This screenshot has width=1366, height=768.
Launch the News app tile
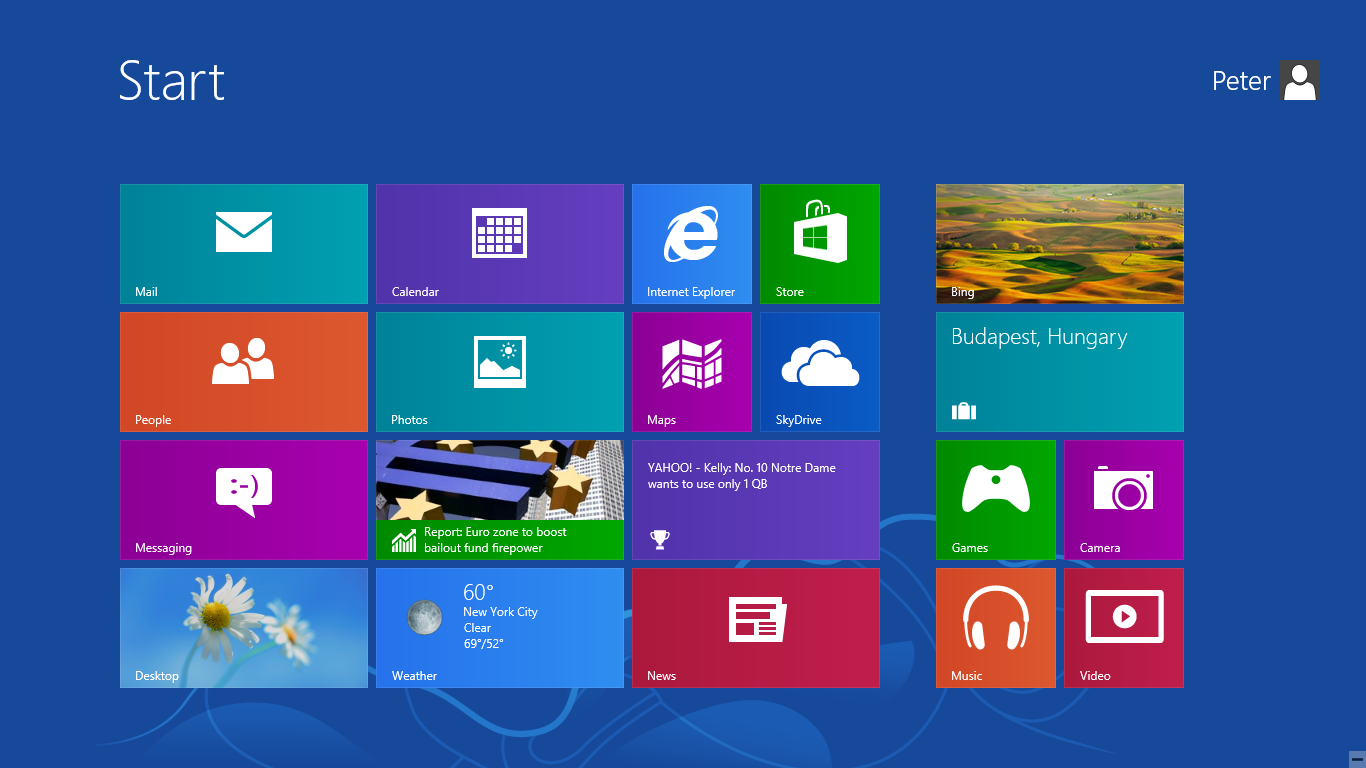[x=756, y=628]
